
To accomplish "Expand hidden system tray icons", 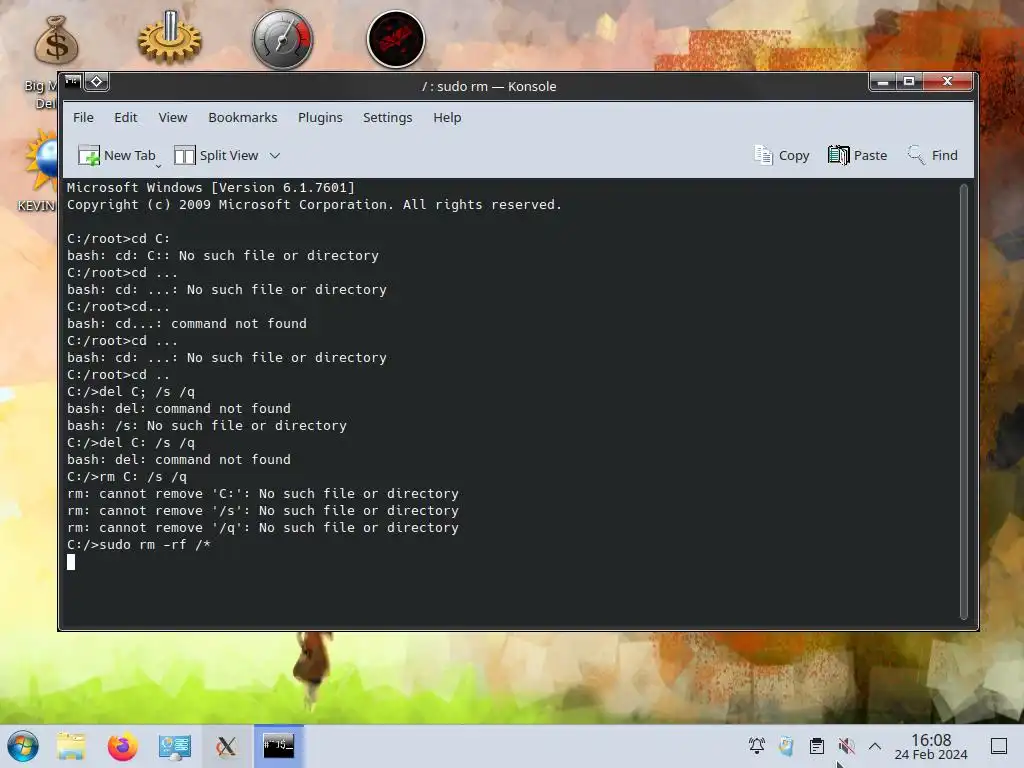I will pyautogui.click(x=875, y=746).
